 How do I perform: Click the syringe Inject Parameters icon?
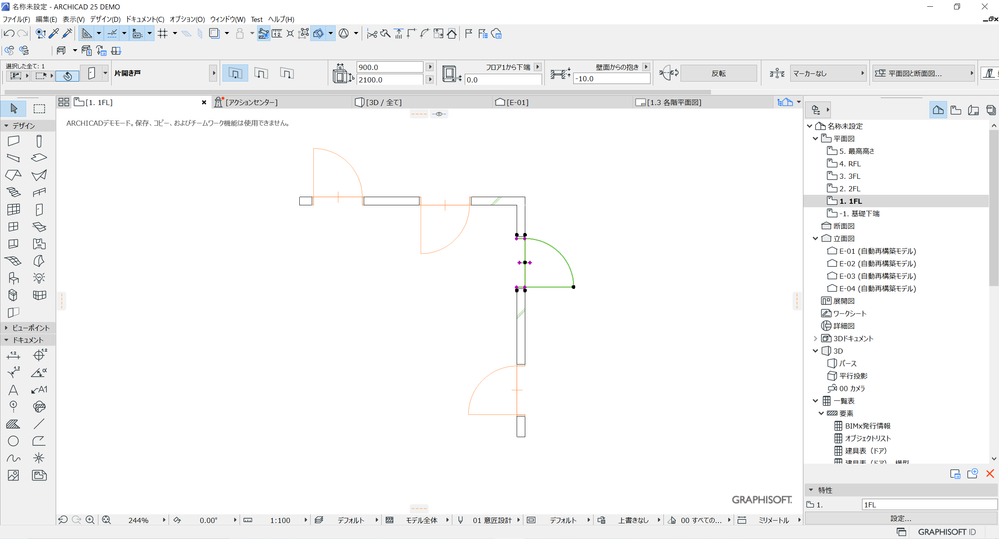[x=67, y=34]
